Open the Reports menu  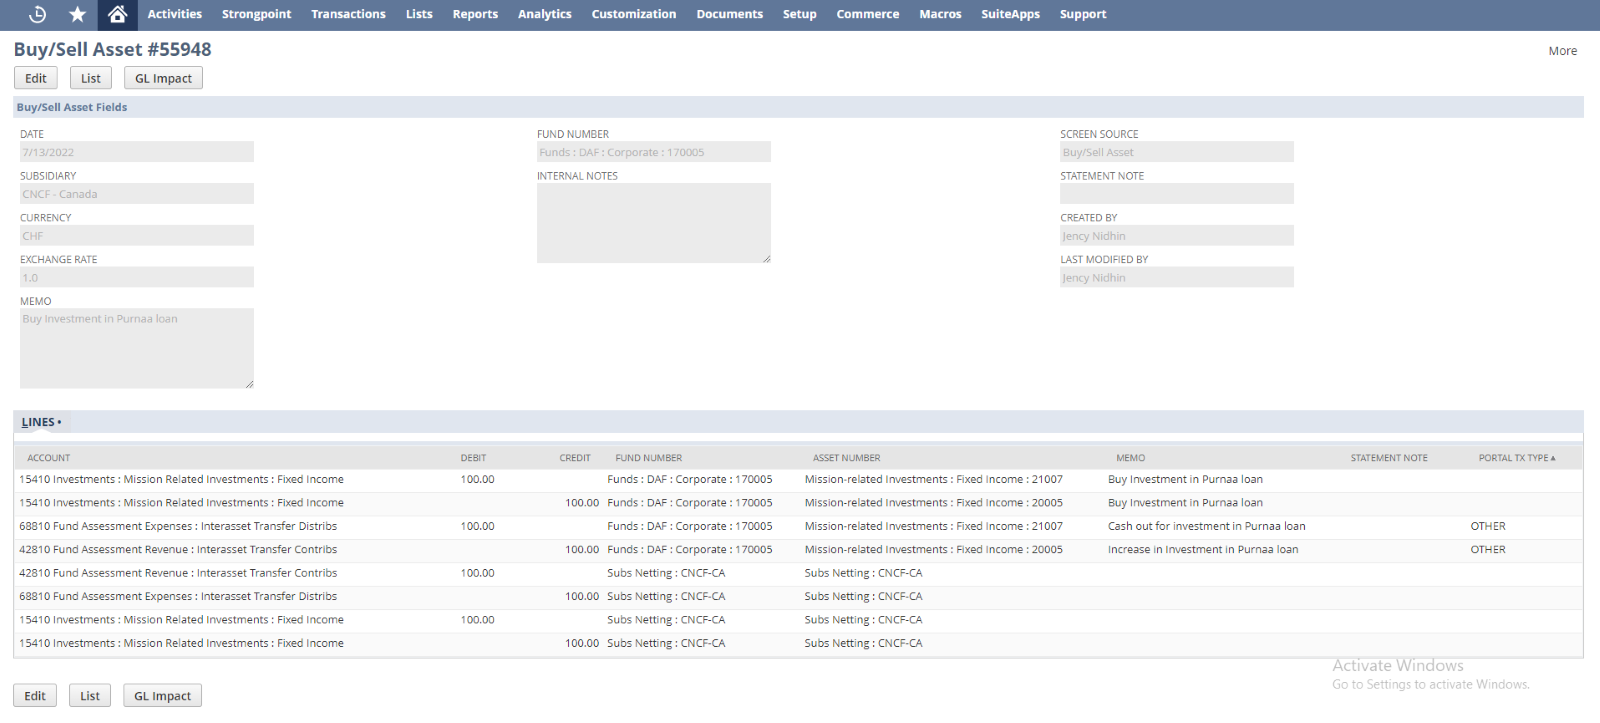(475, 14)
